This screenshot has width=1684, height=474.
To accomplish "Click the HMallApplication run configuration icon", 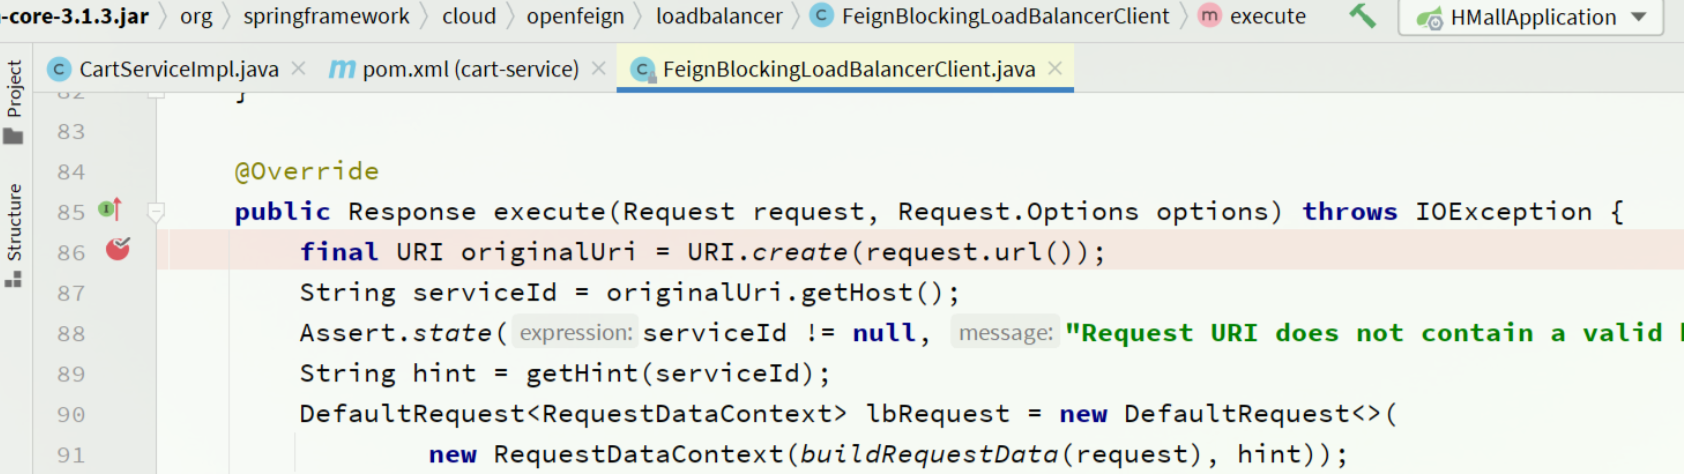I will (1430, 18).
